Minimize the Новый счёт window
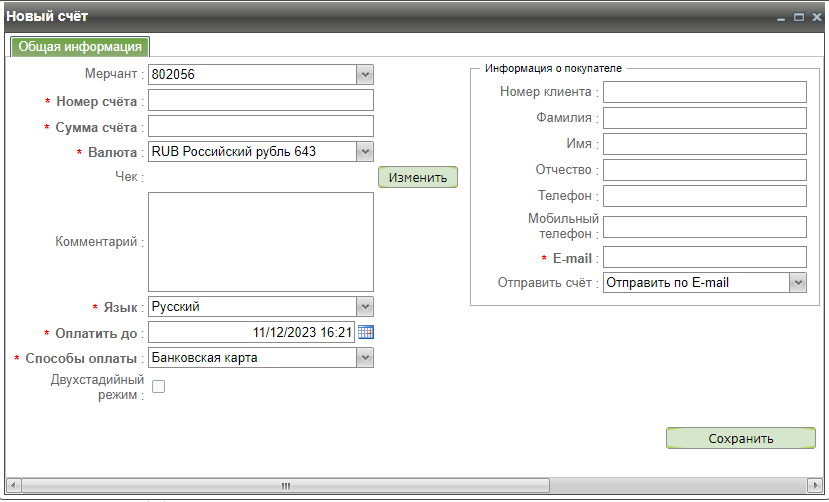The width and height of the screenshot is (829, 502). (782, 18)
